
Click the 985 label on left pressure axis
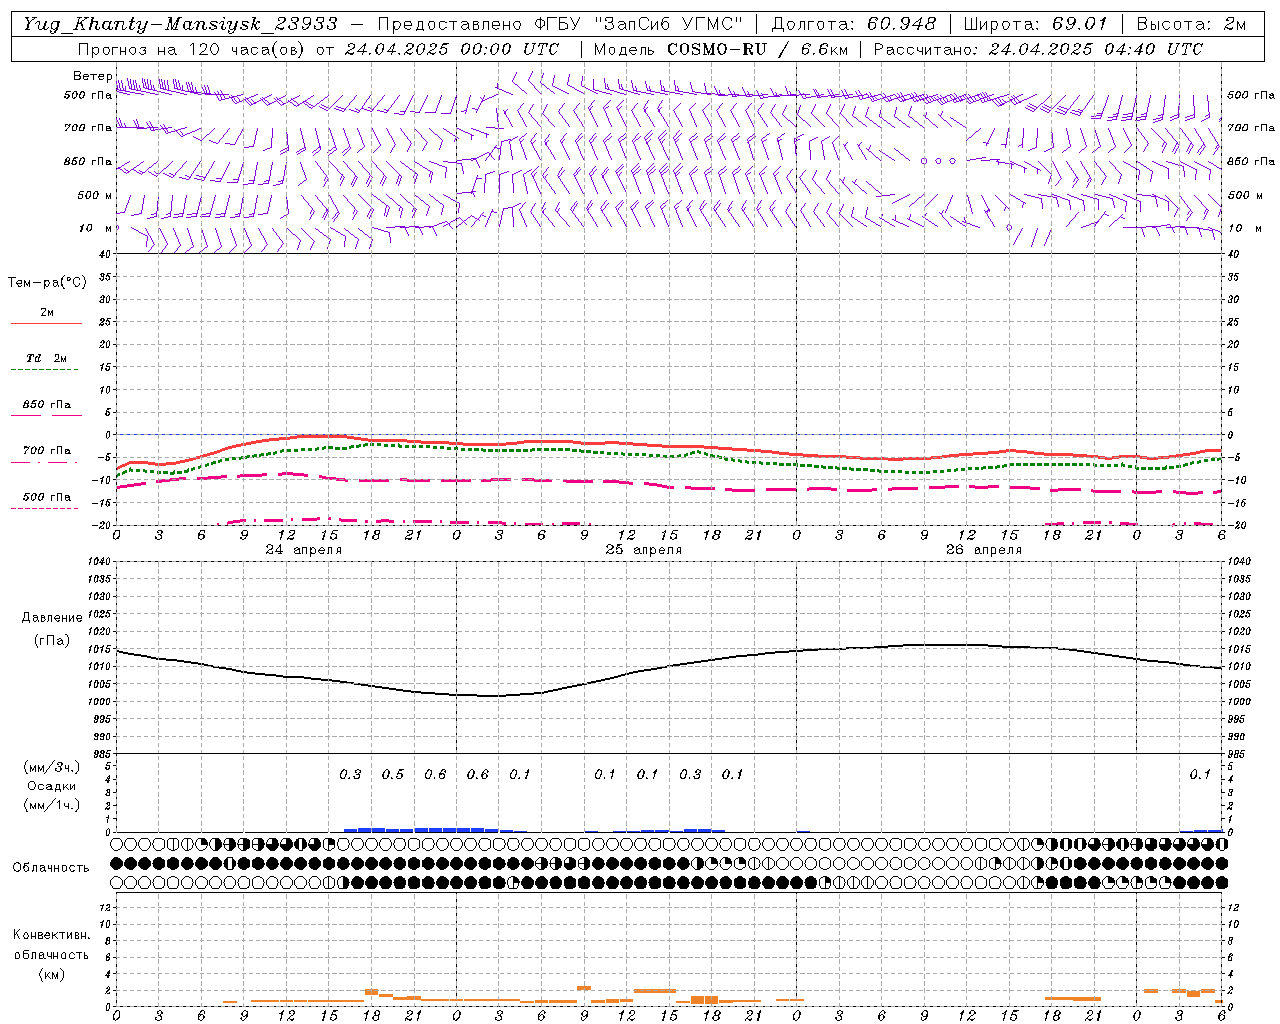pos(100,754)
